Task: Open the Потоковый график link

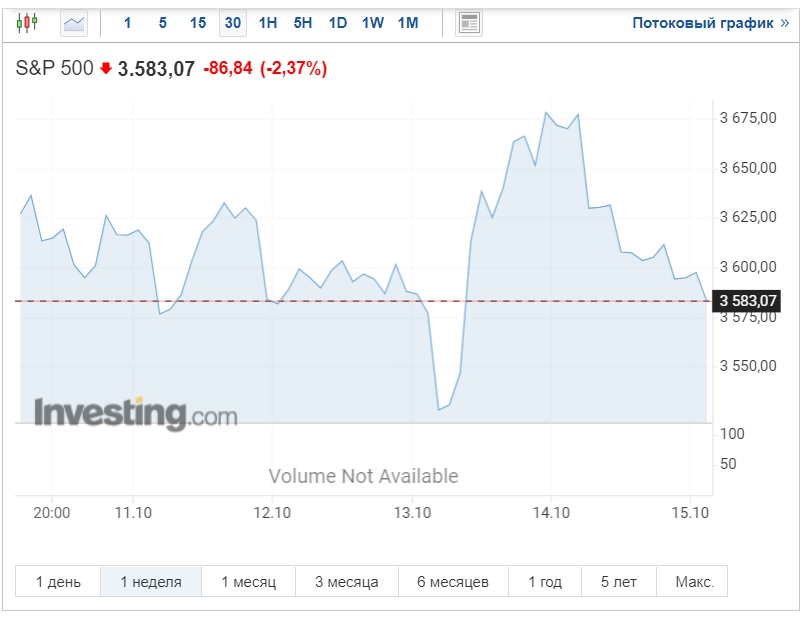Action: [x=710, y=23]
